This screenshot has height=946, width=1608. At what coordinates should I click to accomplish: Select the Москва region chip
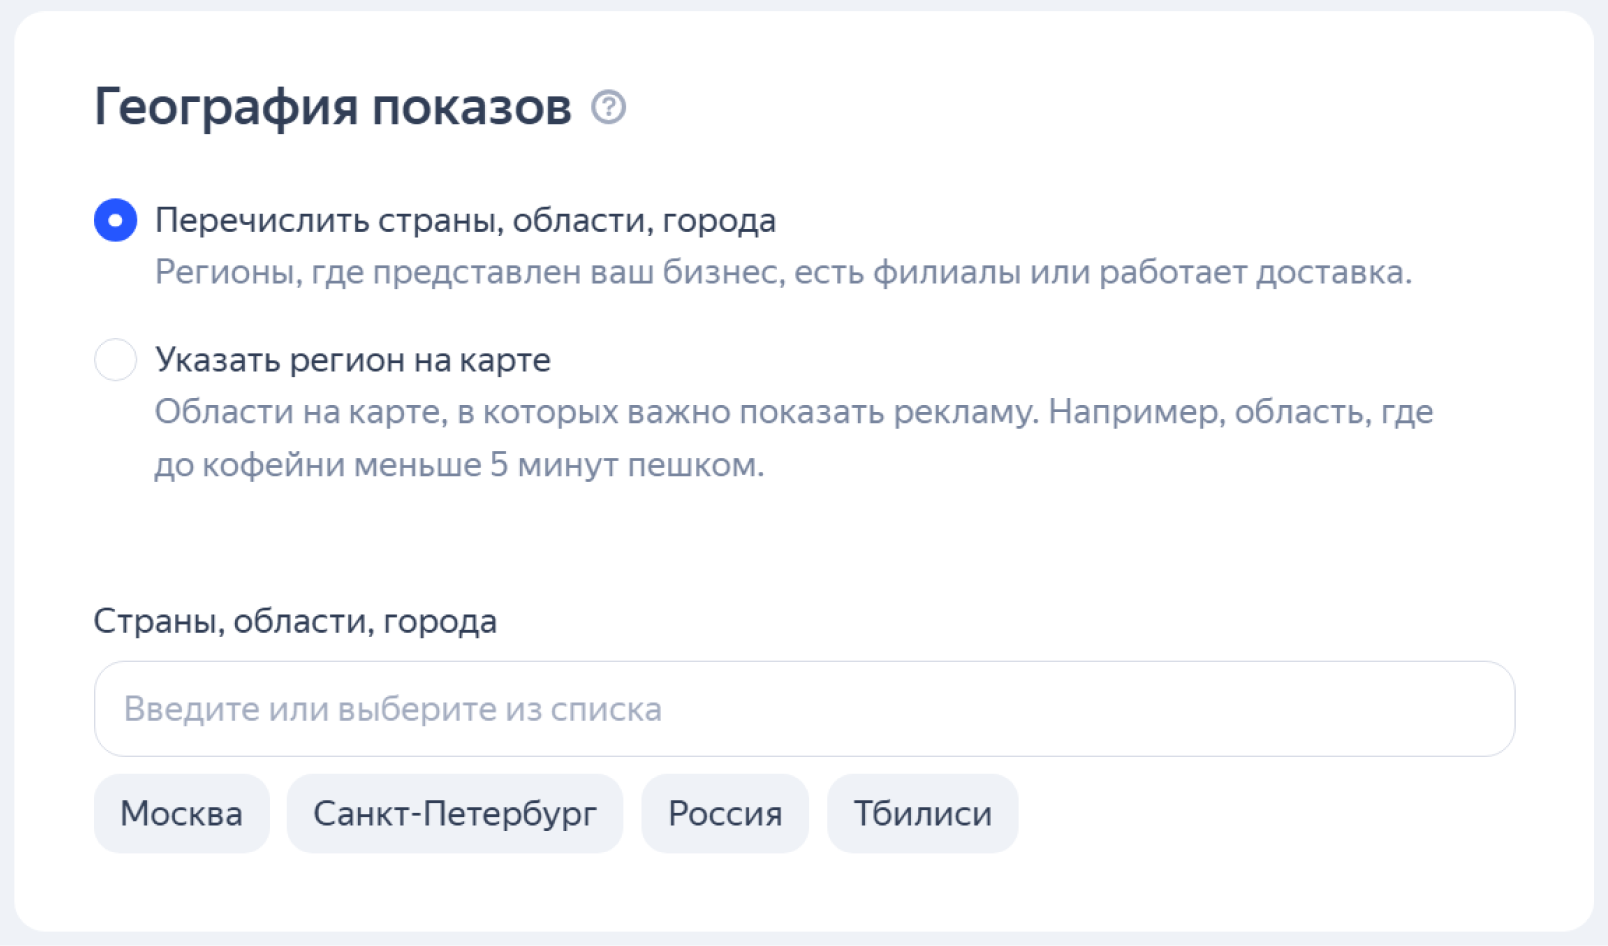click(181, 813)
